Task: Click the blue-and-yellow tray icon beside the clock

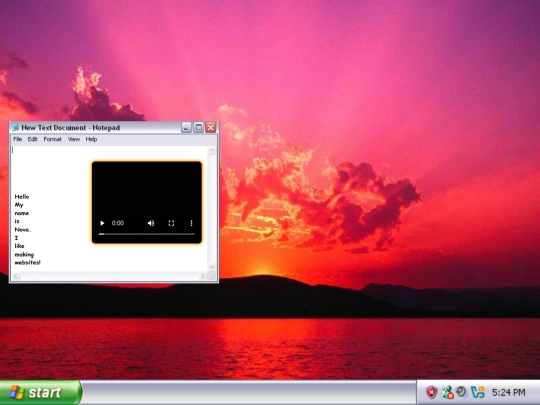Action: click(x=478, y=392)
